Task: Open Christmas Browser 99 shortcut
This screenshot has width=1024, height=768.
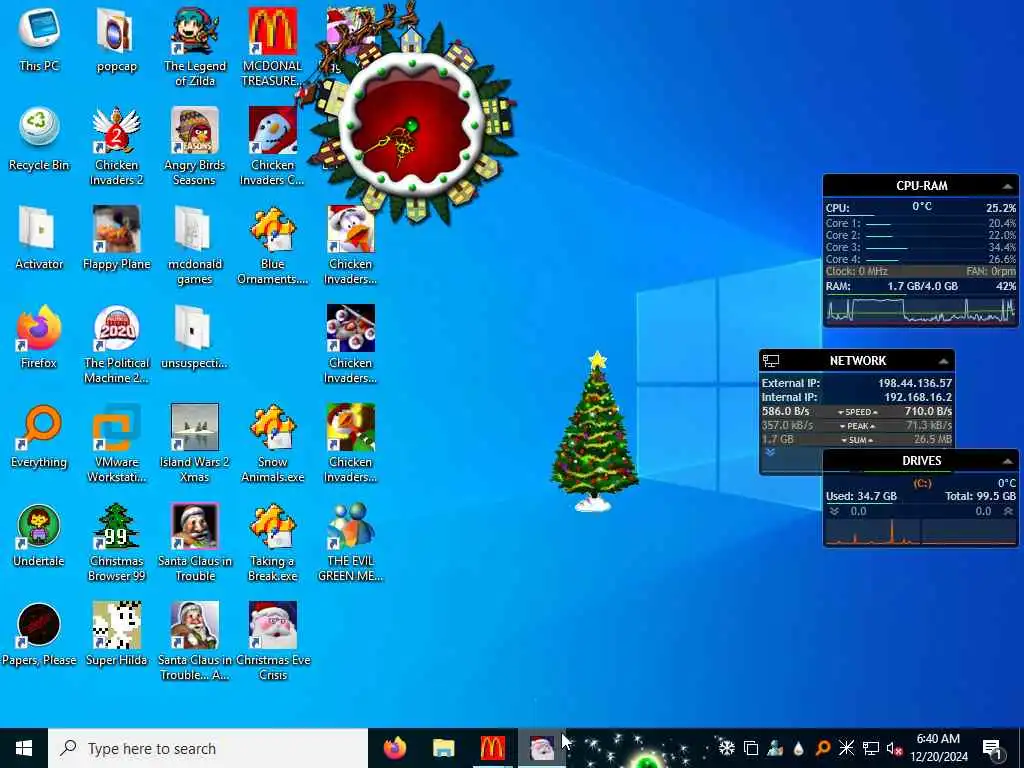Action: pyautogui.click(x=116, y=542)
